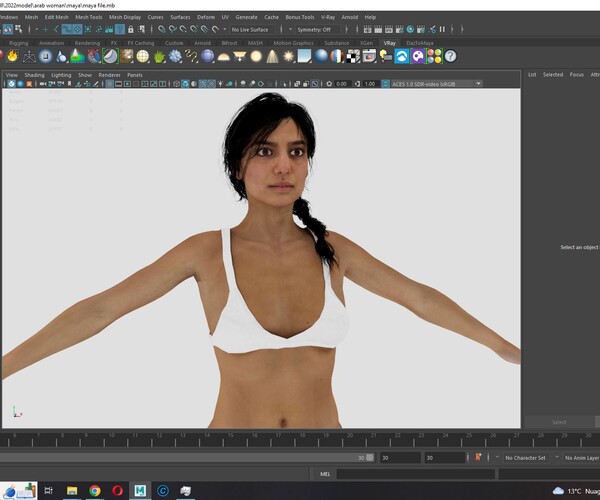This screenshot has height=500, width=600.
Task: Open the viewport Shading menu
Action: tap(34, 75)
